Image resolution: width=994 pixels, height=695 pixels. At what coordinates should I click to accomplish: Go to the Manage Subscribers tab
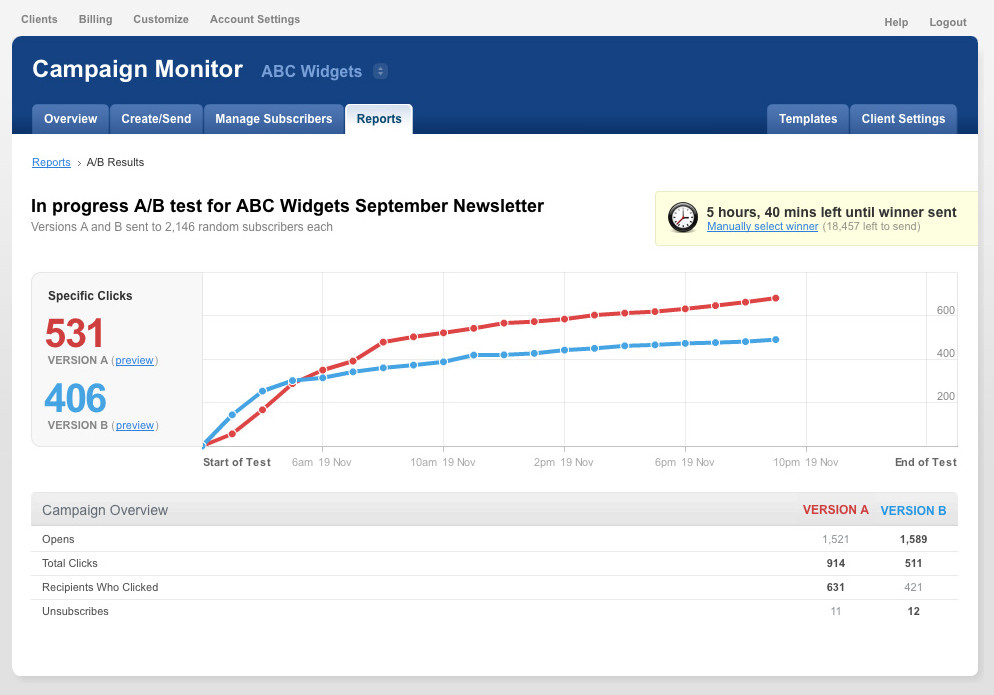tap(274, 119)
